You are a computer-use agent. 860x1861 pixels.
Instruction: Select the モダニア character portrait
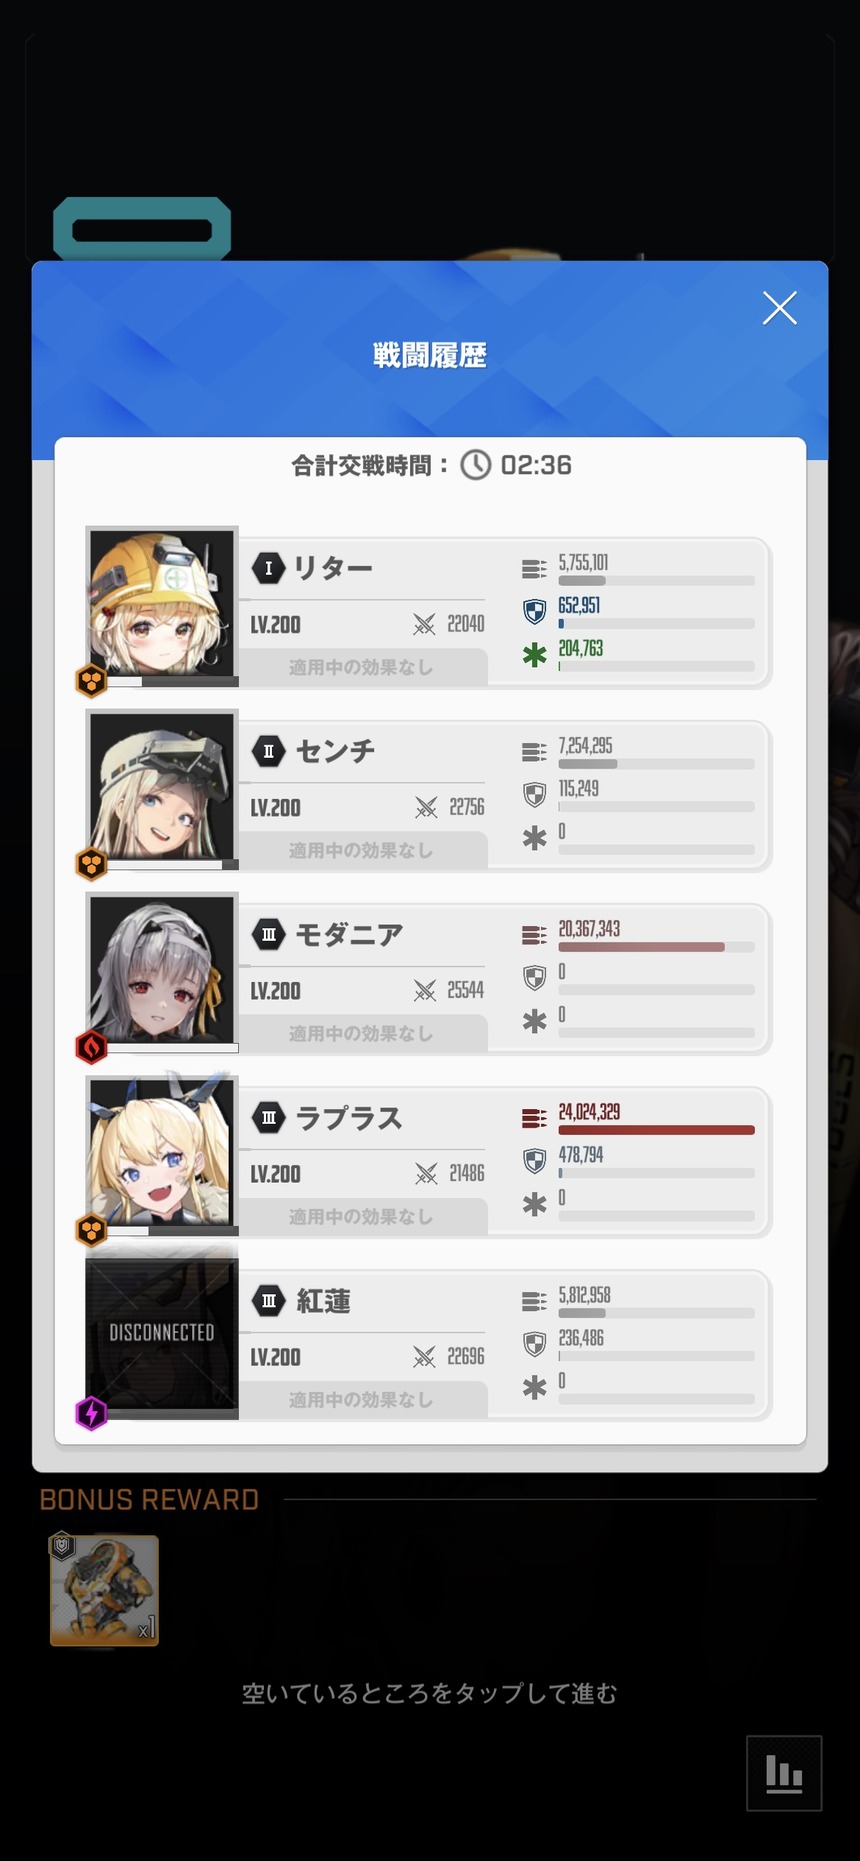tap(162, 971)
